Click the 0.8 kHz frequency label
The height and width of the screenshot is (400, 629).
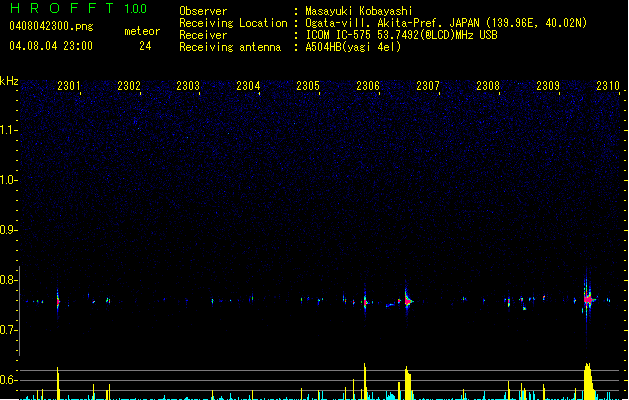(8, 280)
